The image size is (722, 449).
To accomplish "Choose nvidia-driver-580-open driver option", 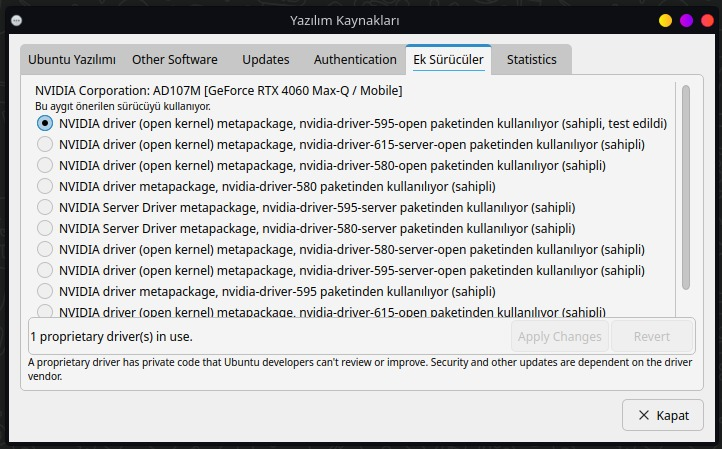I will coord(45,165).
